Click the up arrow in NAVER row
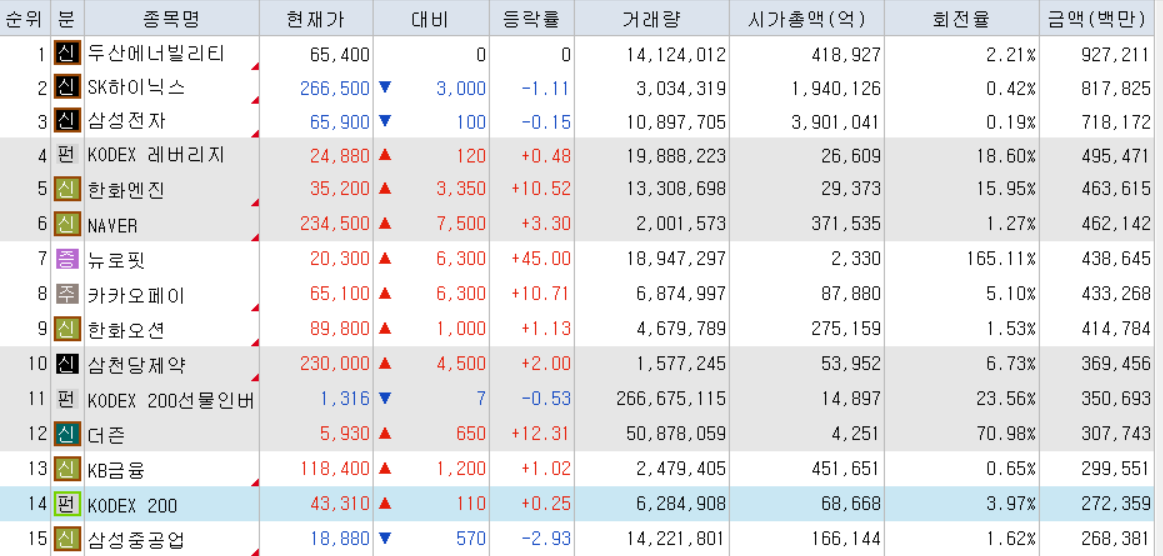Screen dimensions: 1163x556 (384, 223)
